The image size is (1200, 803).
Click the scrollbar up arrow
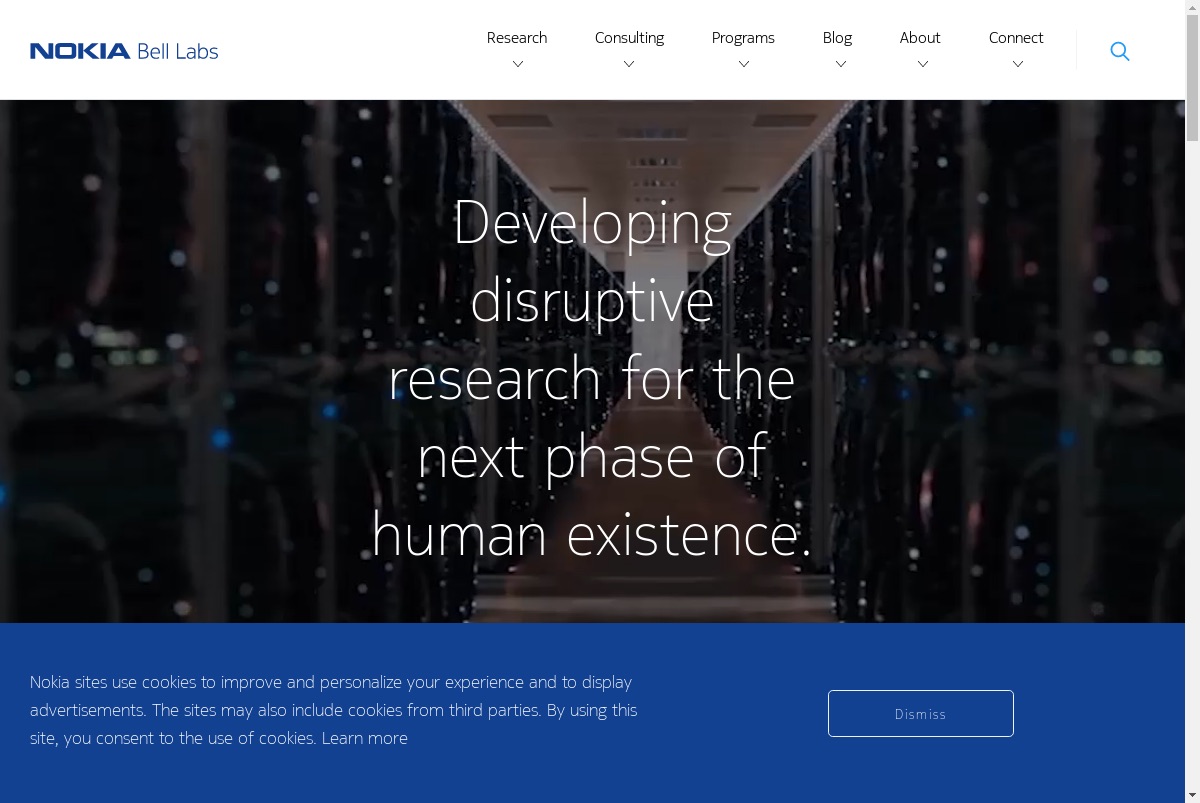click(x=1192, y=8)
